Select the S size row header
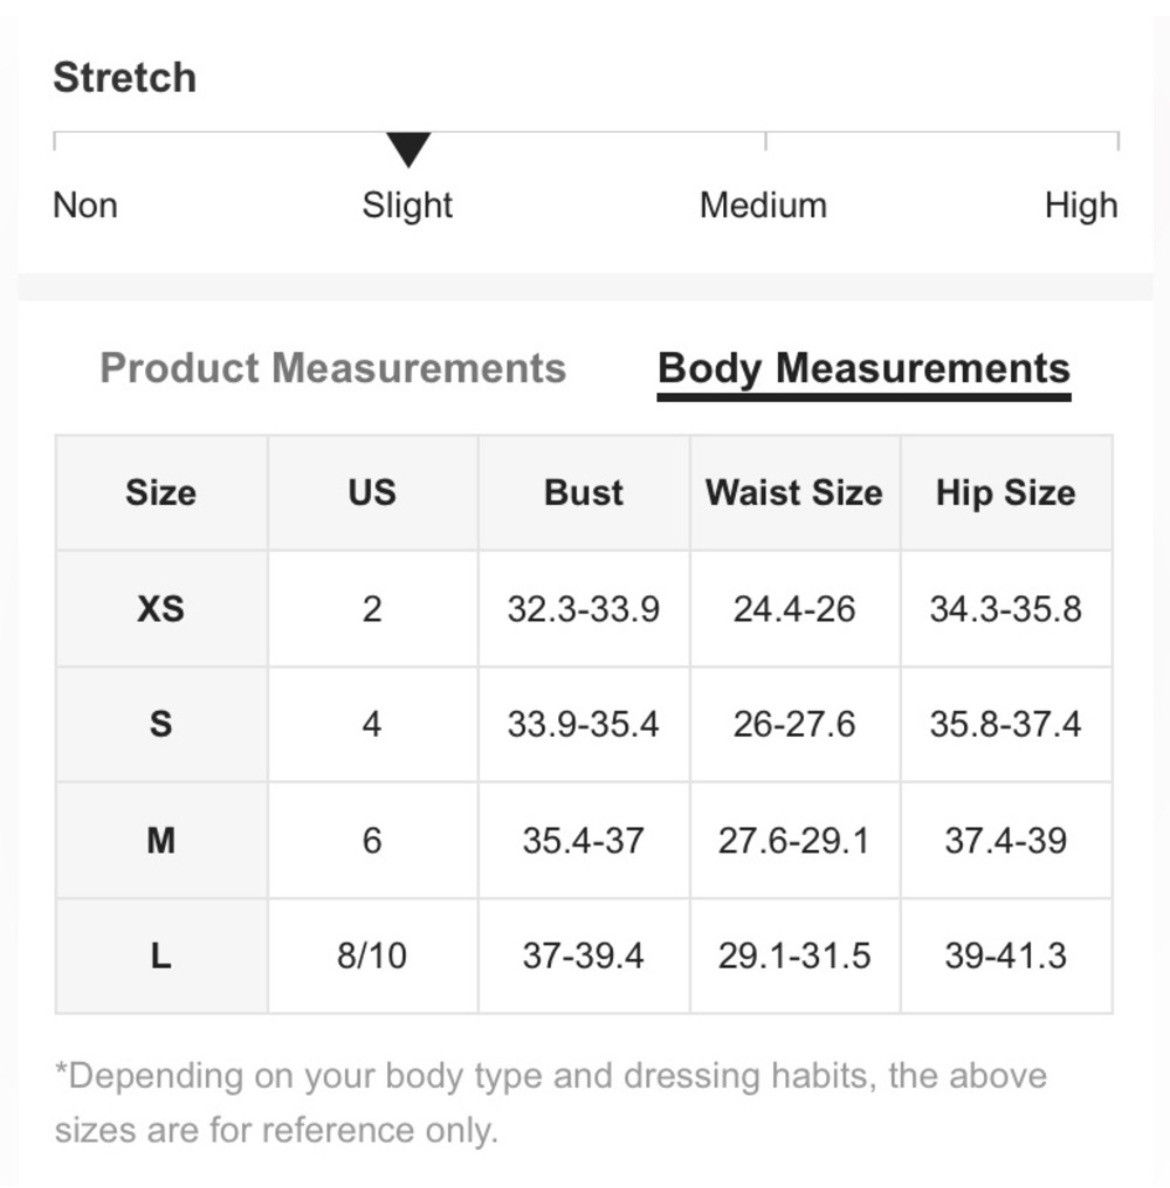The image size is (1170, 1188). pyautogui.click(x=161, y=724)
